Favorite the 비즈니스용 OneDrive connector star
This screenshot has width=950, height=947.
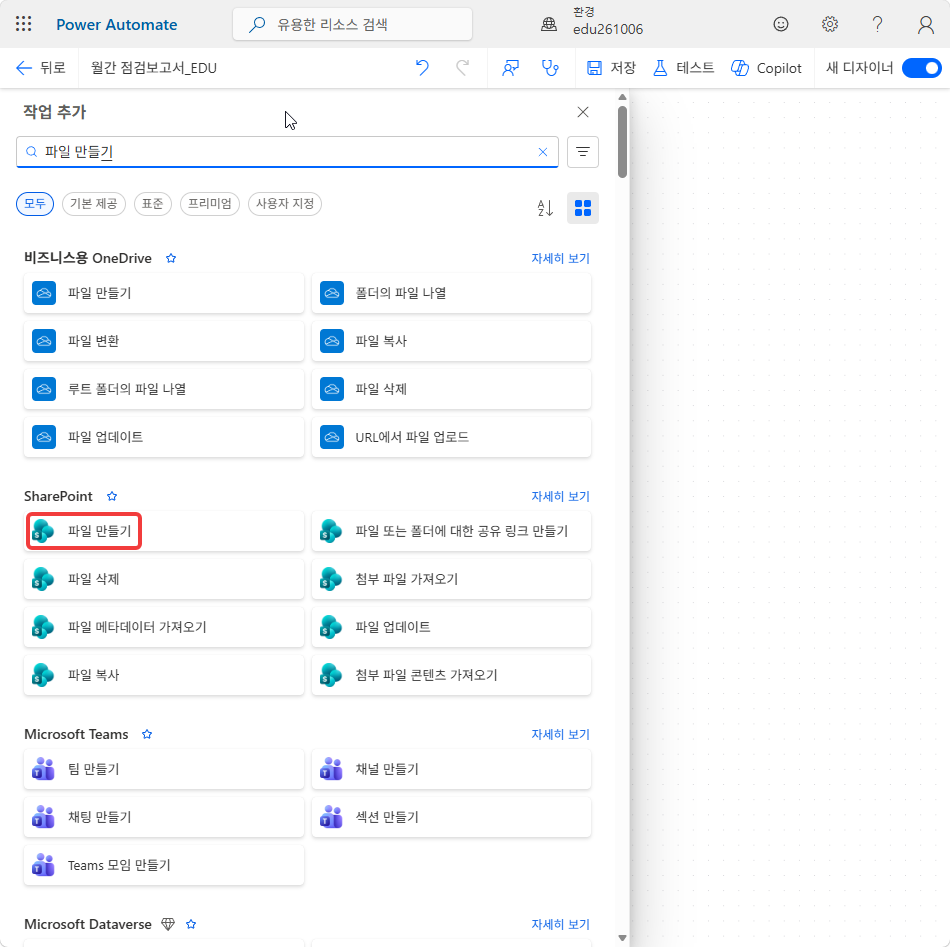click(171, 258)
